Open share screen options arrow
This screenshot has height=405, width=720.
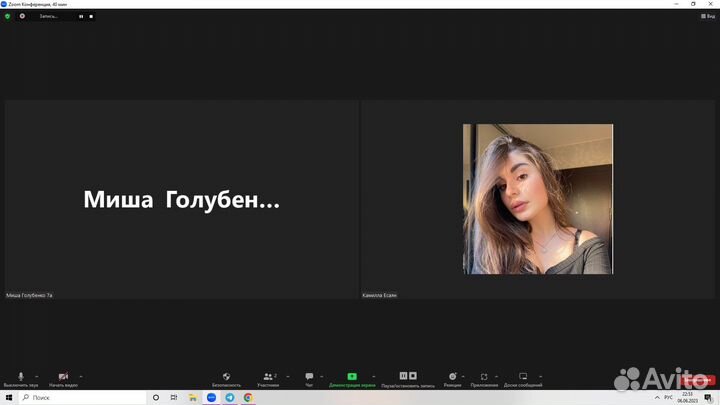point(373,377)
